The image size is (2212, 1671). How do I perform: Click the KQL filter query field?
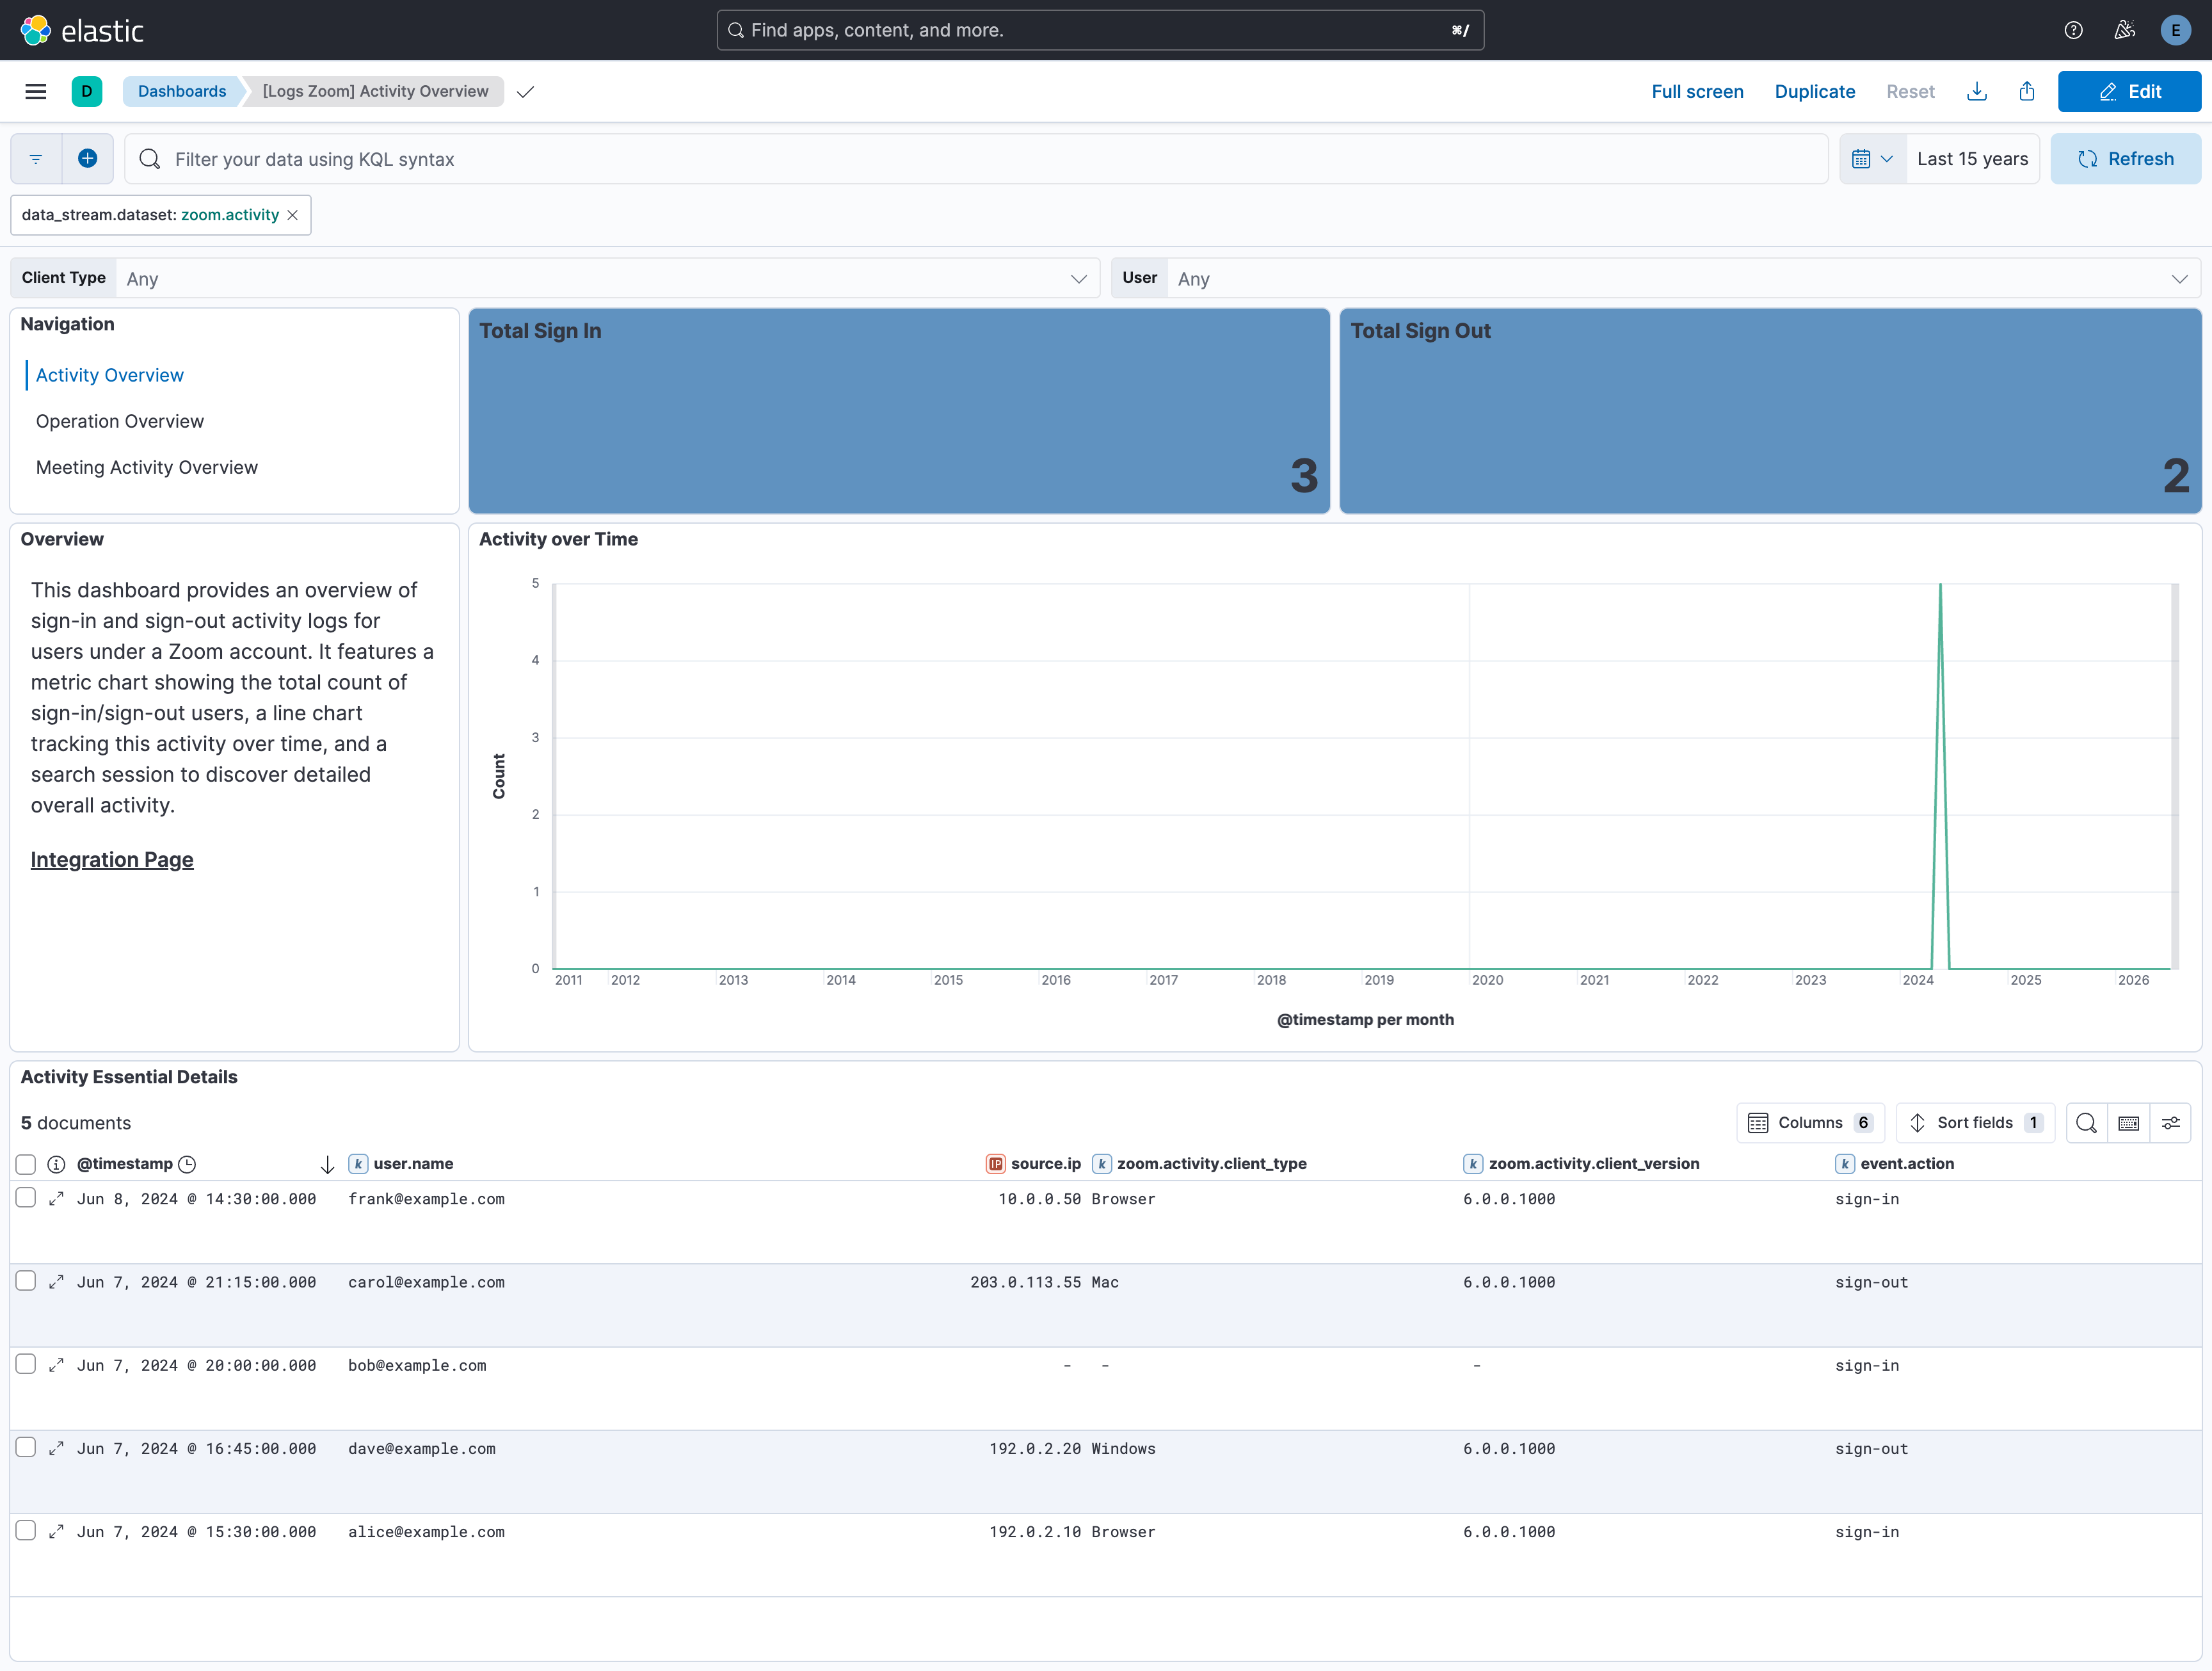(976, 159)
